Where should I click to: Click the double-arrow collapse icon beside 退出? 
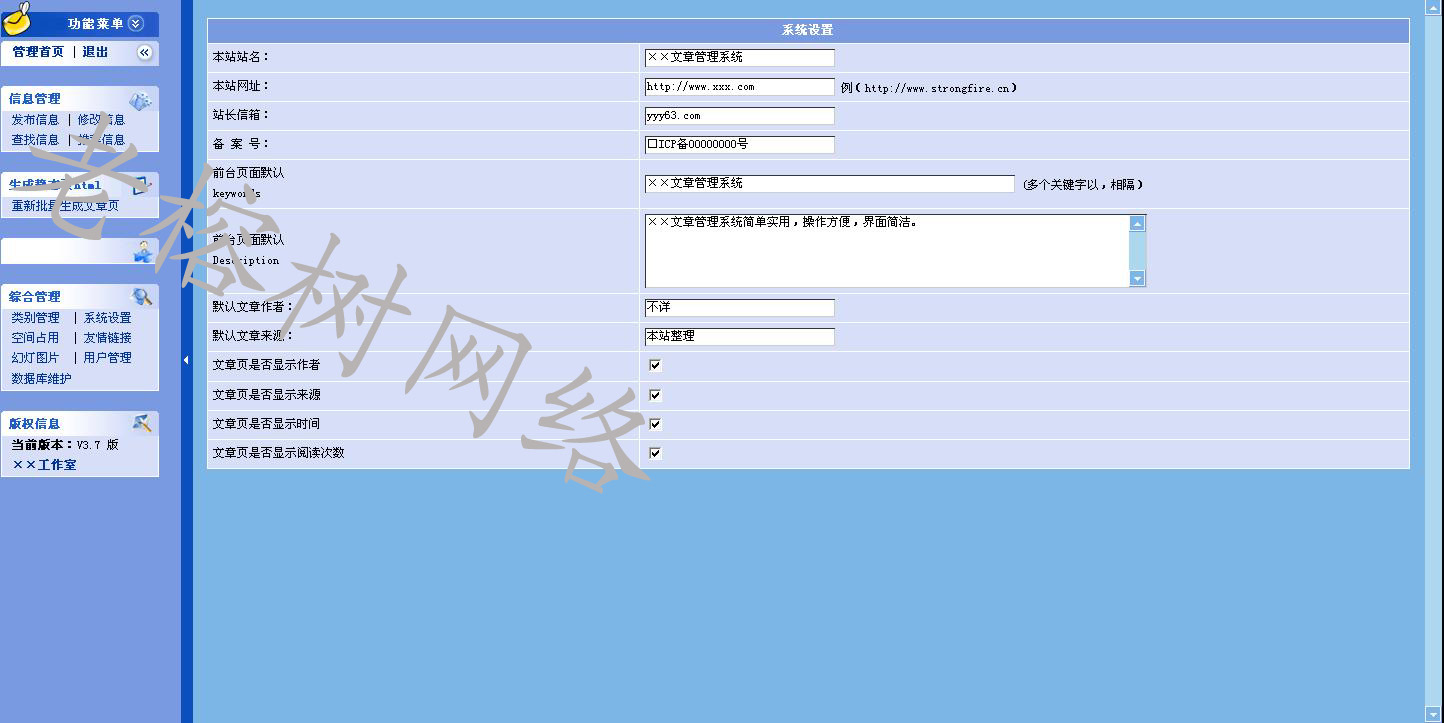[144, 52]
